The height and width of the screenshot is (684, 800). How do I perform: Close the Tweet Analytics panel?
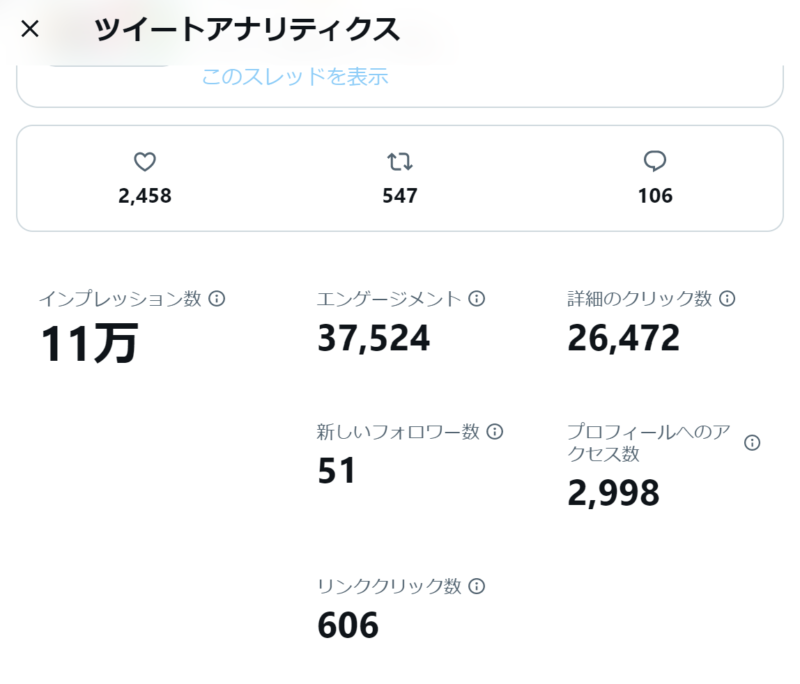(x=30, y=29)
